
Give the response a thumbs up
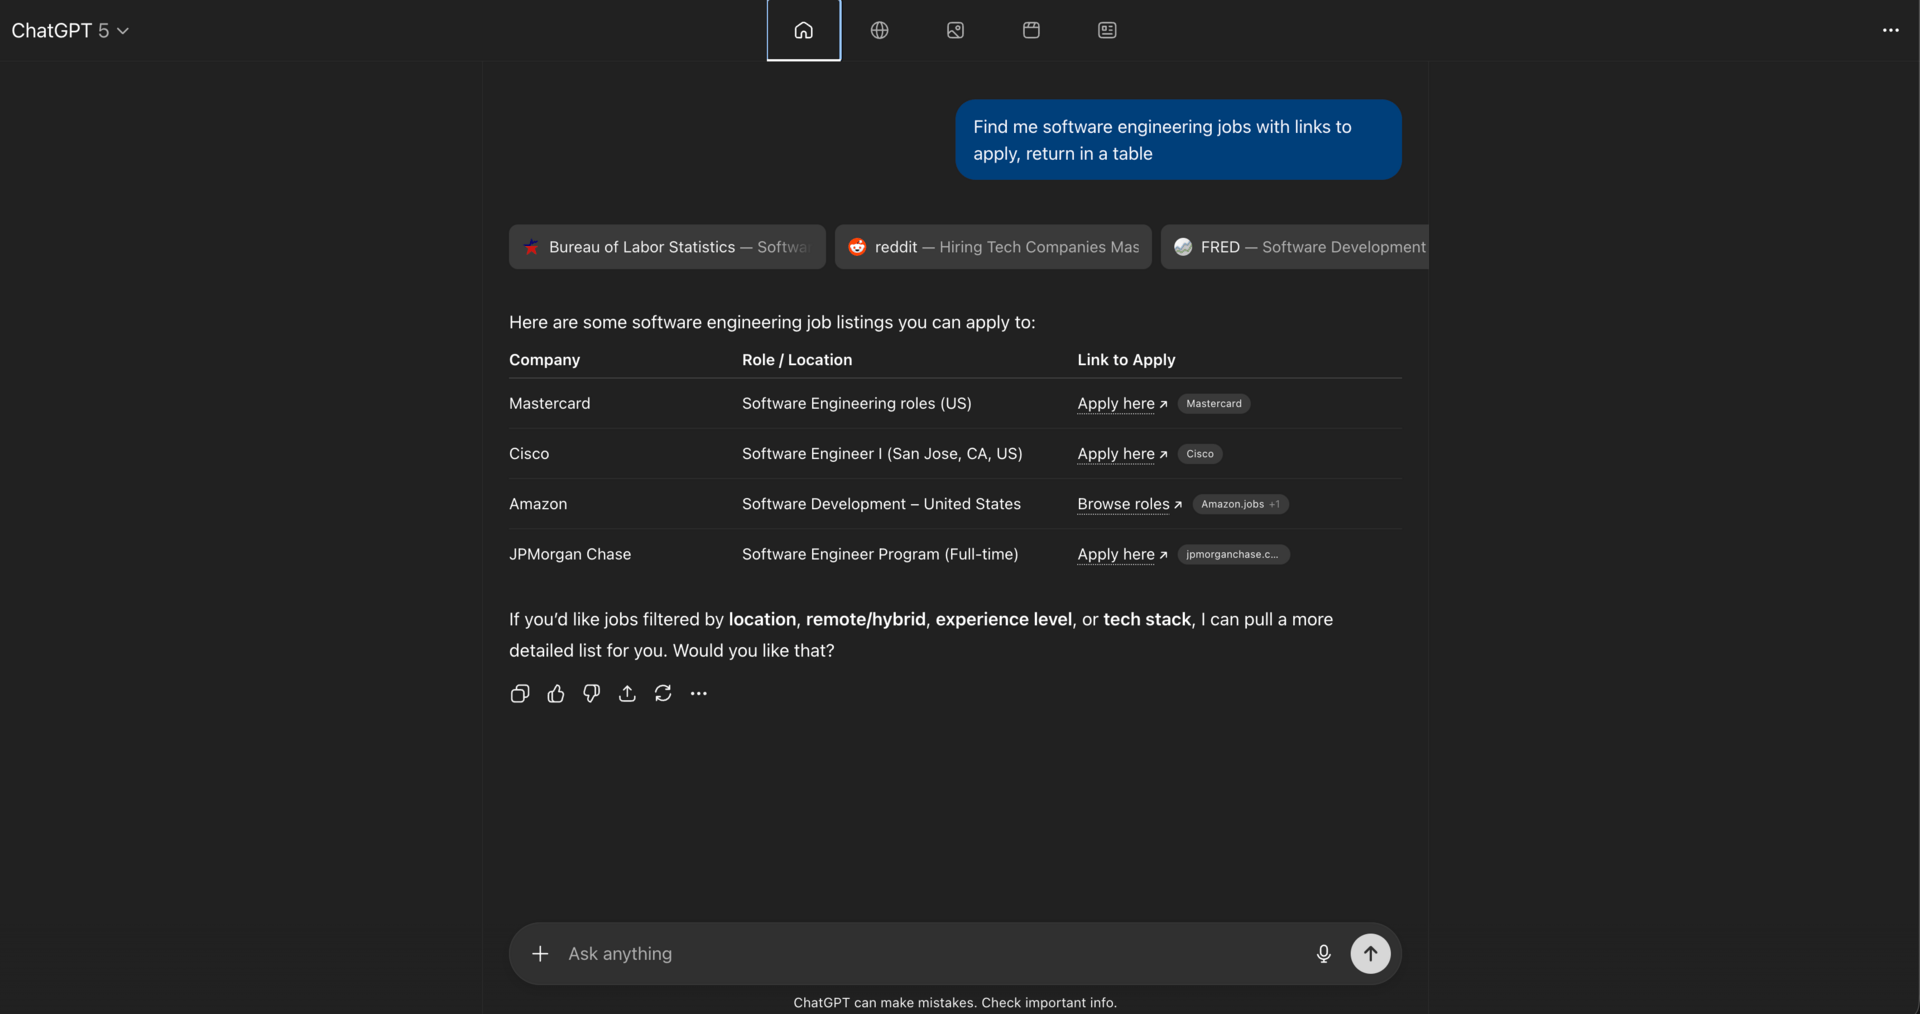[x=556, y=694]
